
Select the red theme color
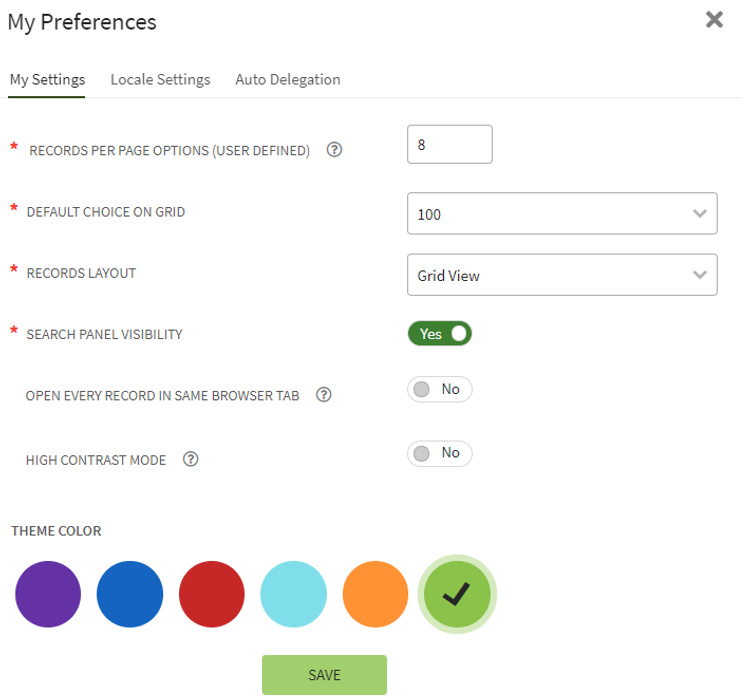pyautogui.click(x=212, y=594)
